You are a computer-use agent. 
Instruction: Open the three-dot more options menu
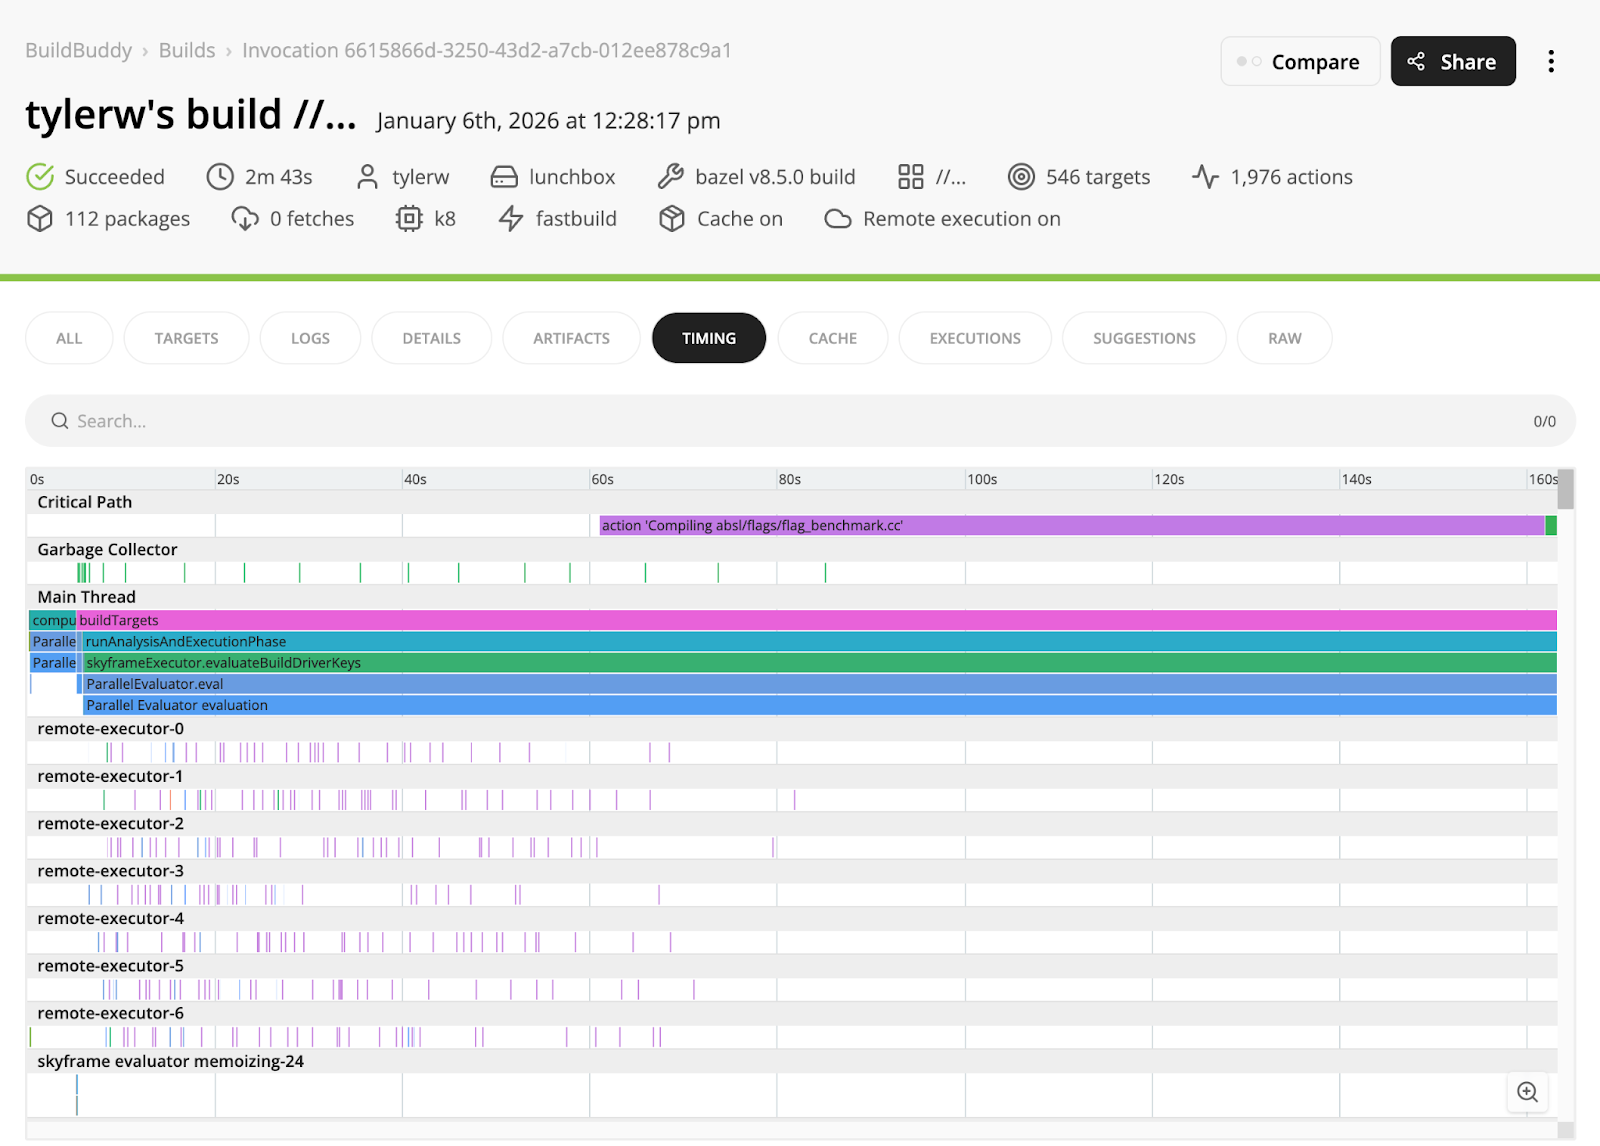1551,62
